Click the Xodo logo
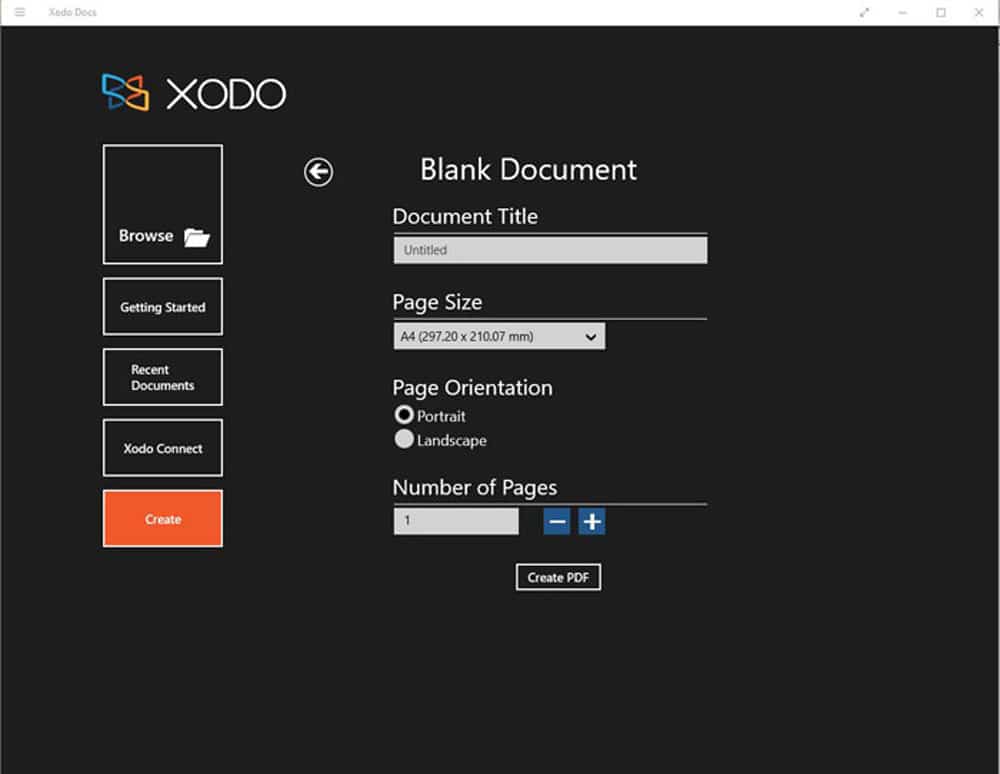This screenshot has width=1000, height=774. pos(194,93)
